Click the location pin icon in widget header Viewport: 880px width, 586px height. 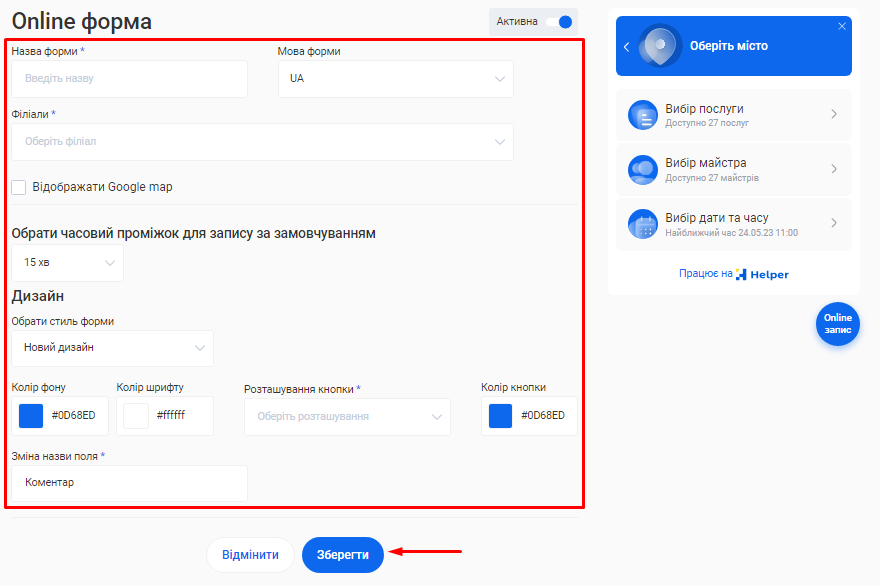point(660,46)
